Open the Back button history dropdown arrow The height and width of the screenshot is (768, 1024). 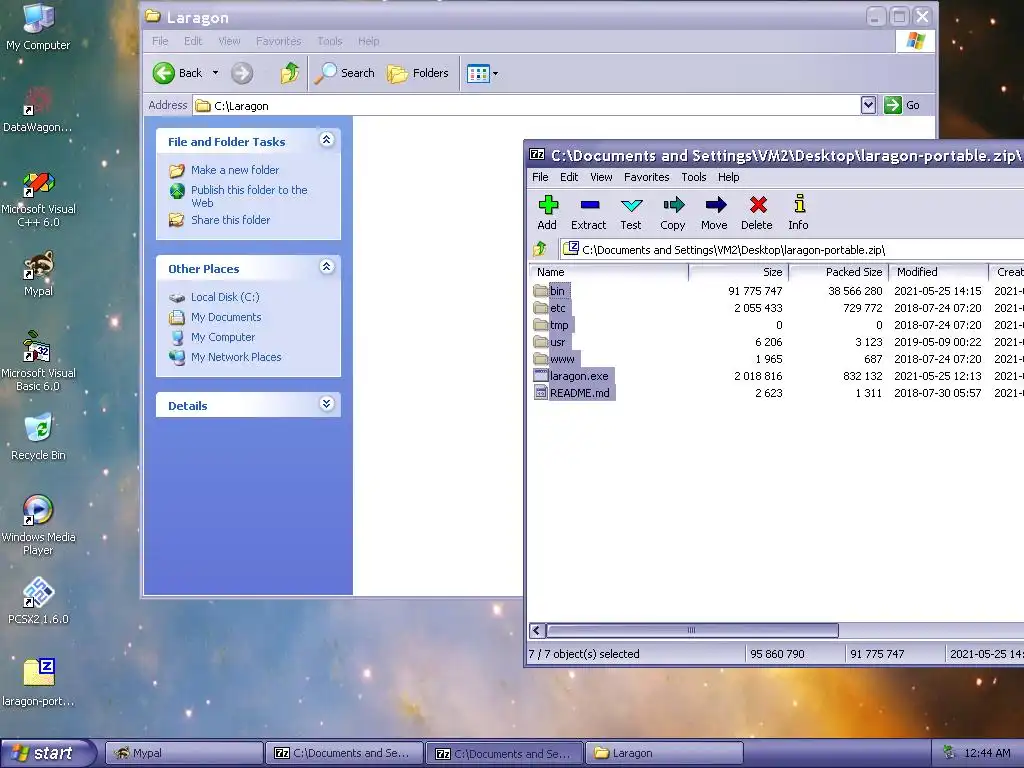coord(215,73)
